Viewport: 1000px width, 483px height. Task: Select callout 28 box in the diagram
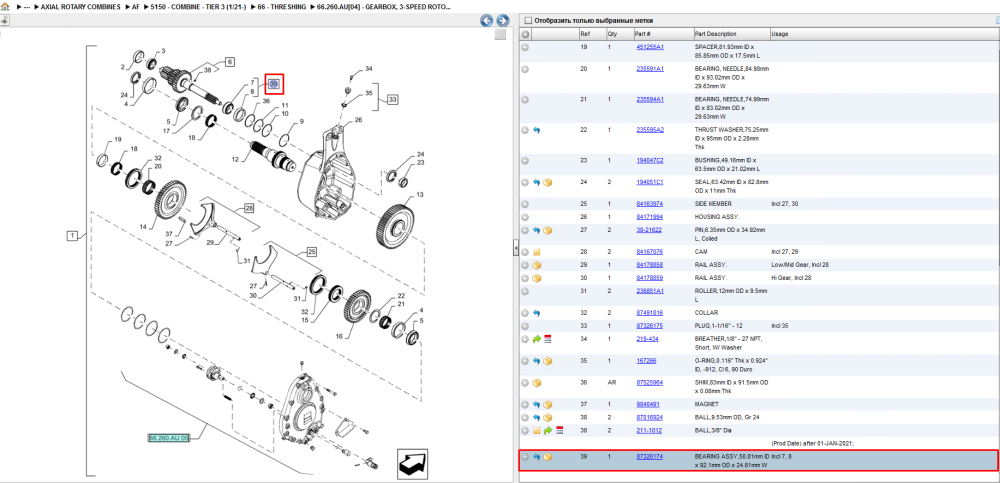249,208
